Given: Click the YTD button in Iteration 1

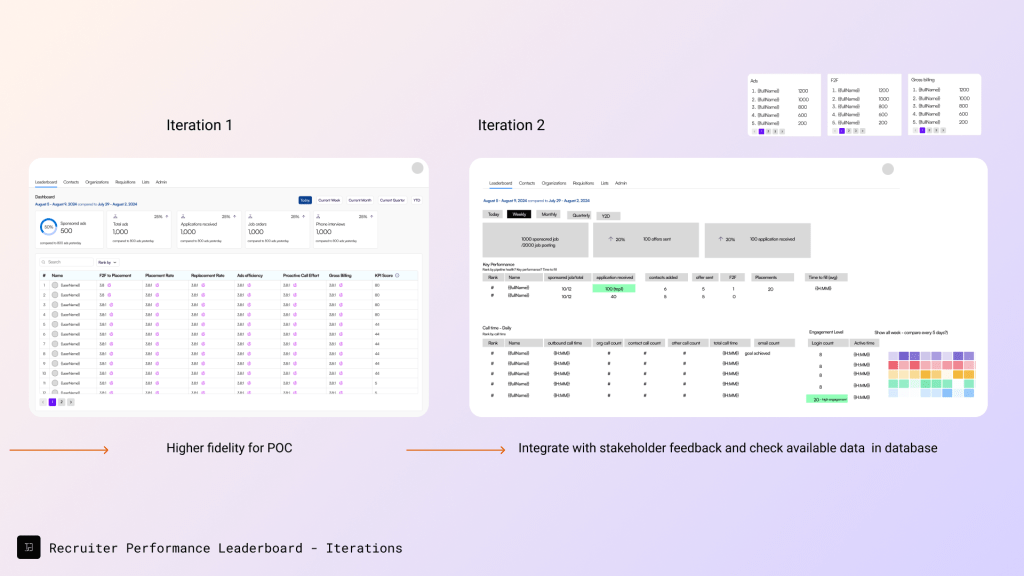Looking at the screenshot, I should tap(416, 200).
